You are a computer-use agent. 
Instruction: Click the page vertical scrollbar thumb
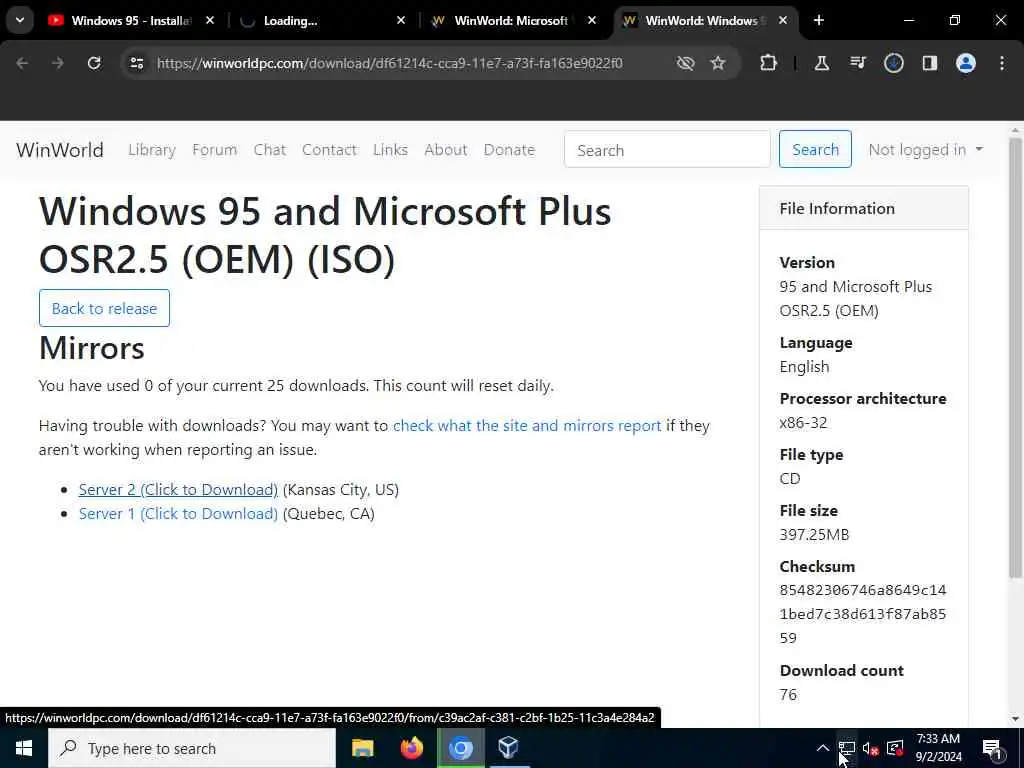click(1015, 358)
